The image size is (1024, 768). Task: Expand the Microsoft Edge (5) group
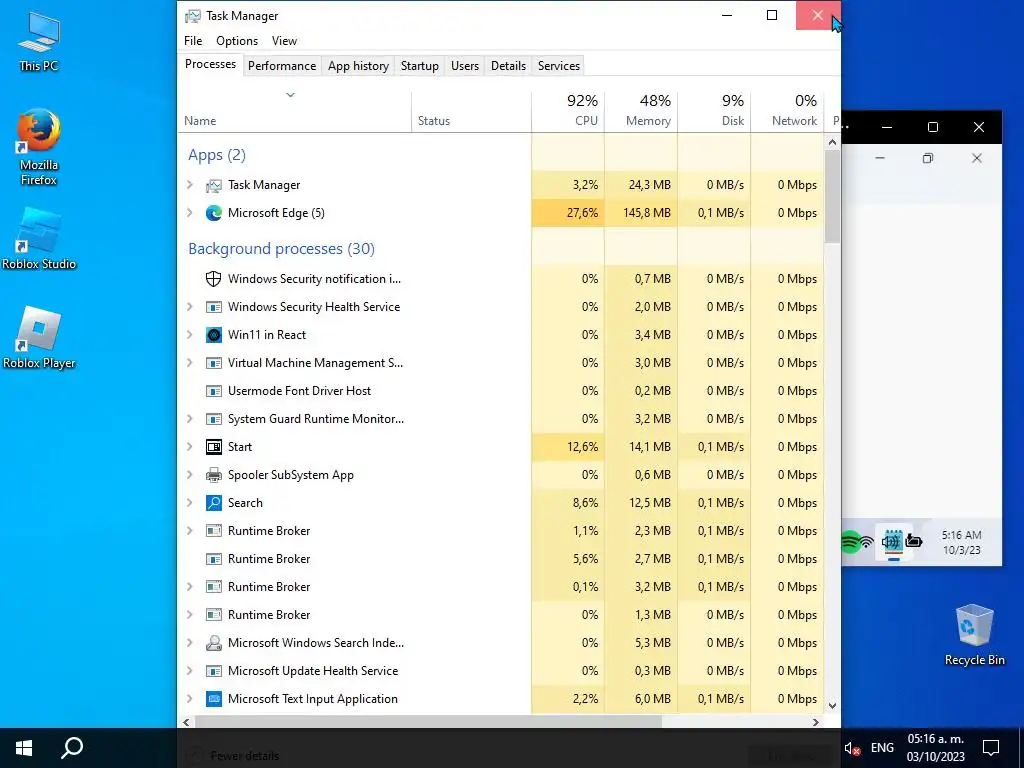click(190, 213)
